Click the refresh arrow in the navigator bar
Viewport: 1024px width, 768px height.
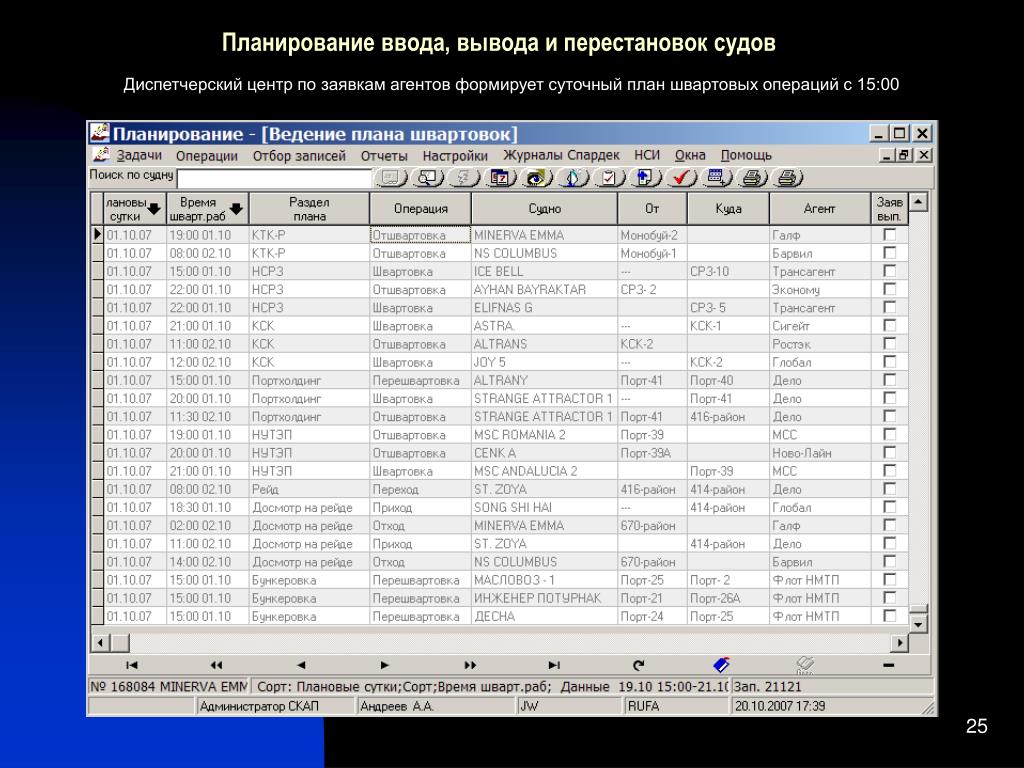tap(639, 665)
